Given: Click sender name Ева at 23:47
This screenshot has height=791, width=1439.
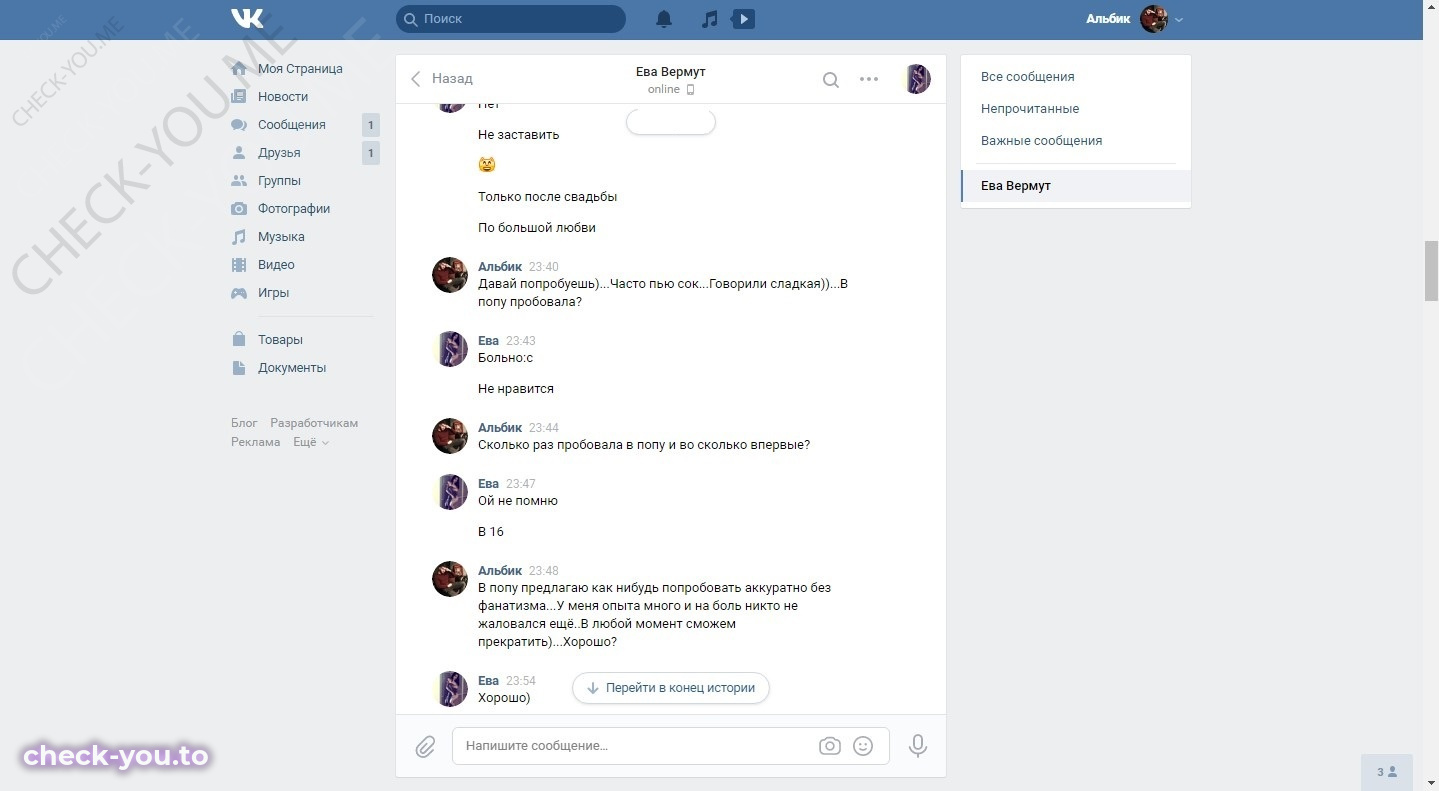Looking at the screenshot, I should coord(488,484).
